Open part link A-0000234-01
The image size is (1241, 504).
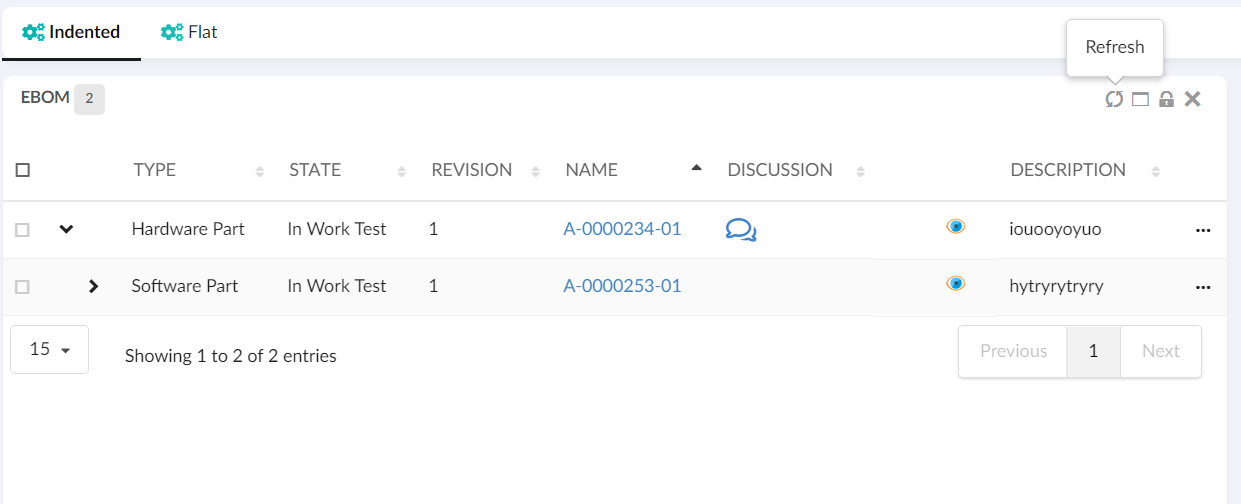point(622,229)
